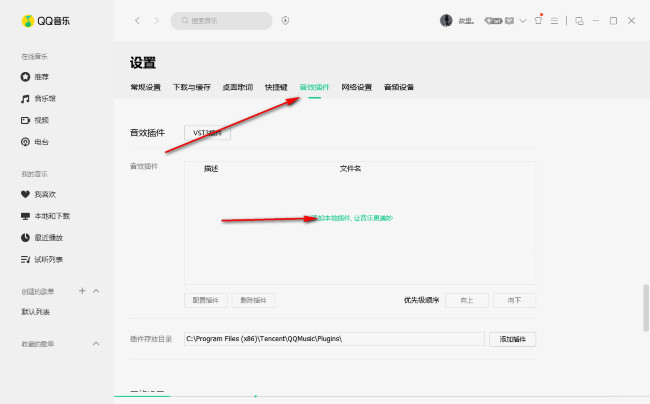This screenshot has height=404, width=650.
Task: Click the settings page vertical scrollbar
Action: 646,306
